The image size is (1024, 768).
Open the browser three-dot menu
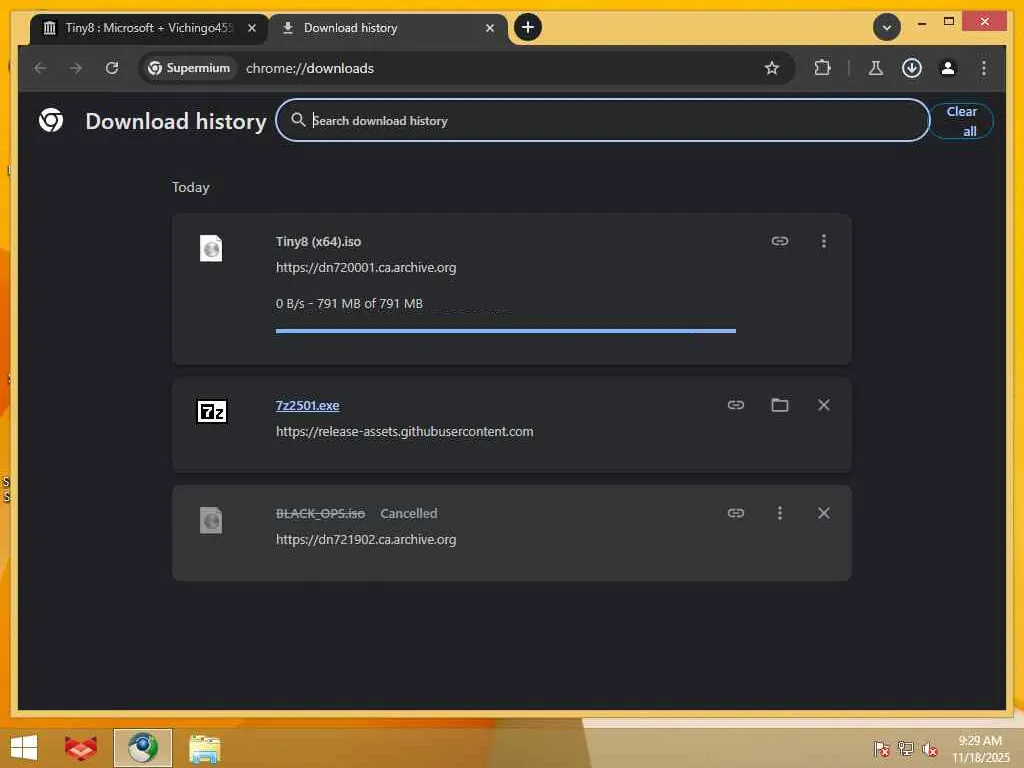point(984,68)
